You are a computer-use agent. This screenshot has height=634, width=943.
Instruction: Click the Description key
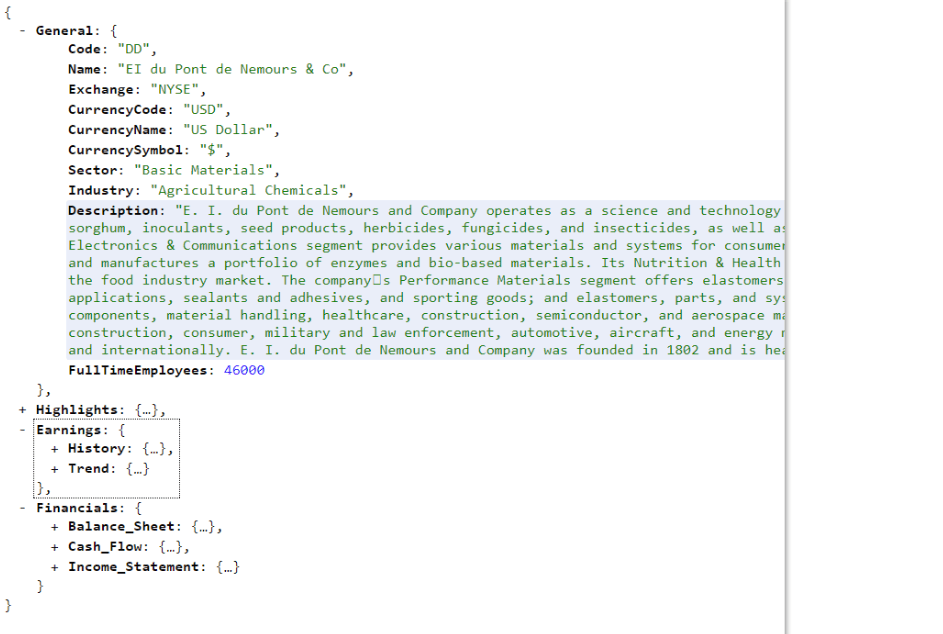click(113, 211)
